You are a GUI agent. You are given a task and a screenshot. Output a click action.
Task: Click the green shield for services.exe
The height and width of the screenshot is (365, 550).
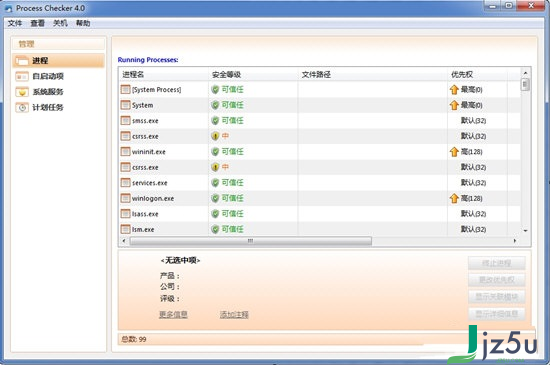point(215,183)
